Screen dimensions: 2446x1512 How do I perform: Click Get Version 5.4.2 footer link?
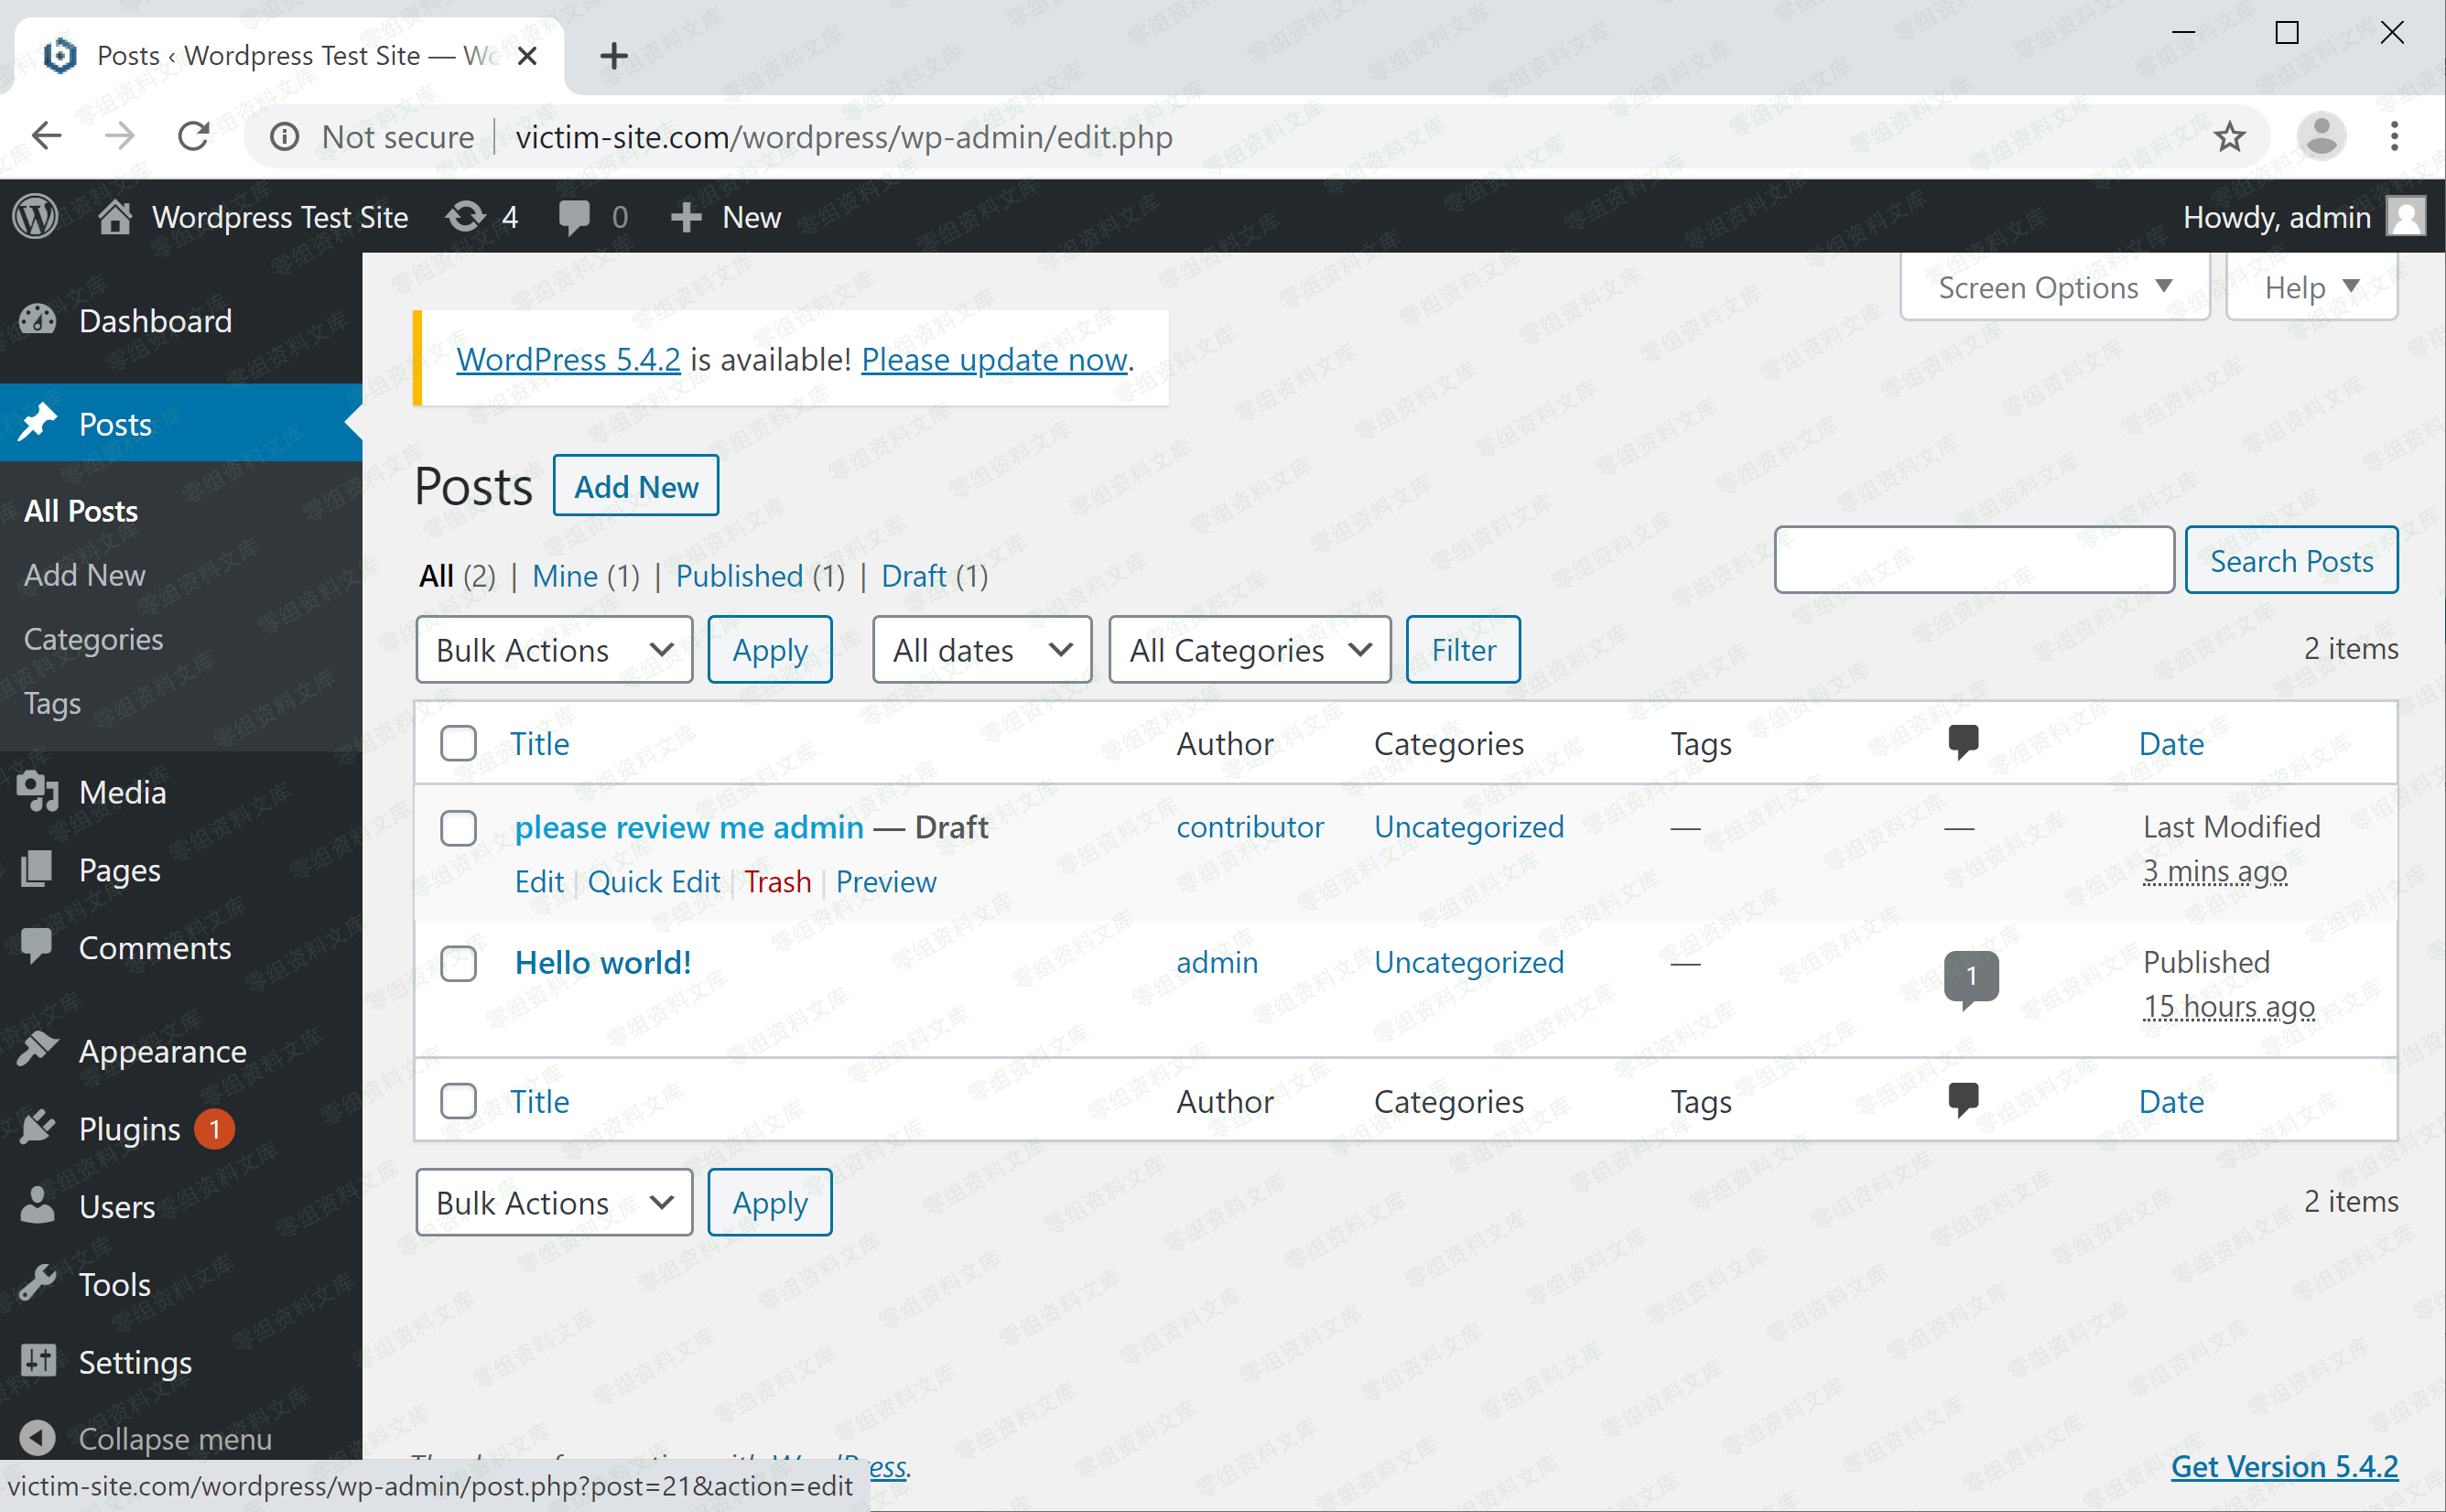coord(2284,1466)
